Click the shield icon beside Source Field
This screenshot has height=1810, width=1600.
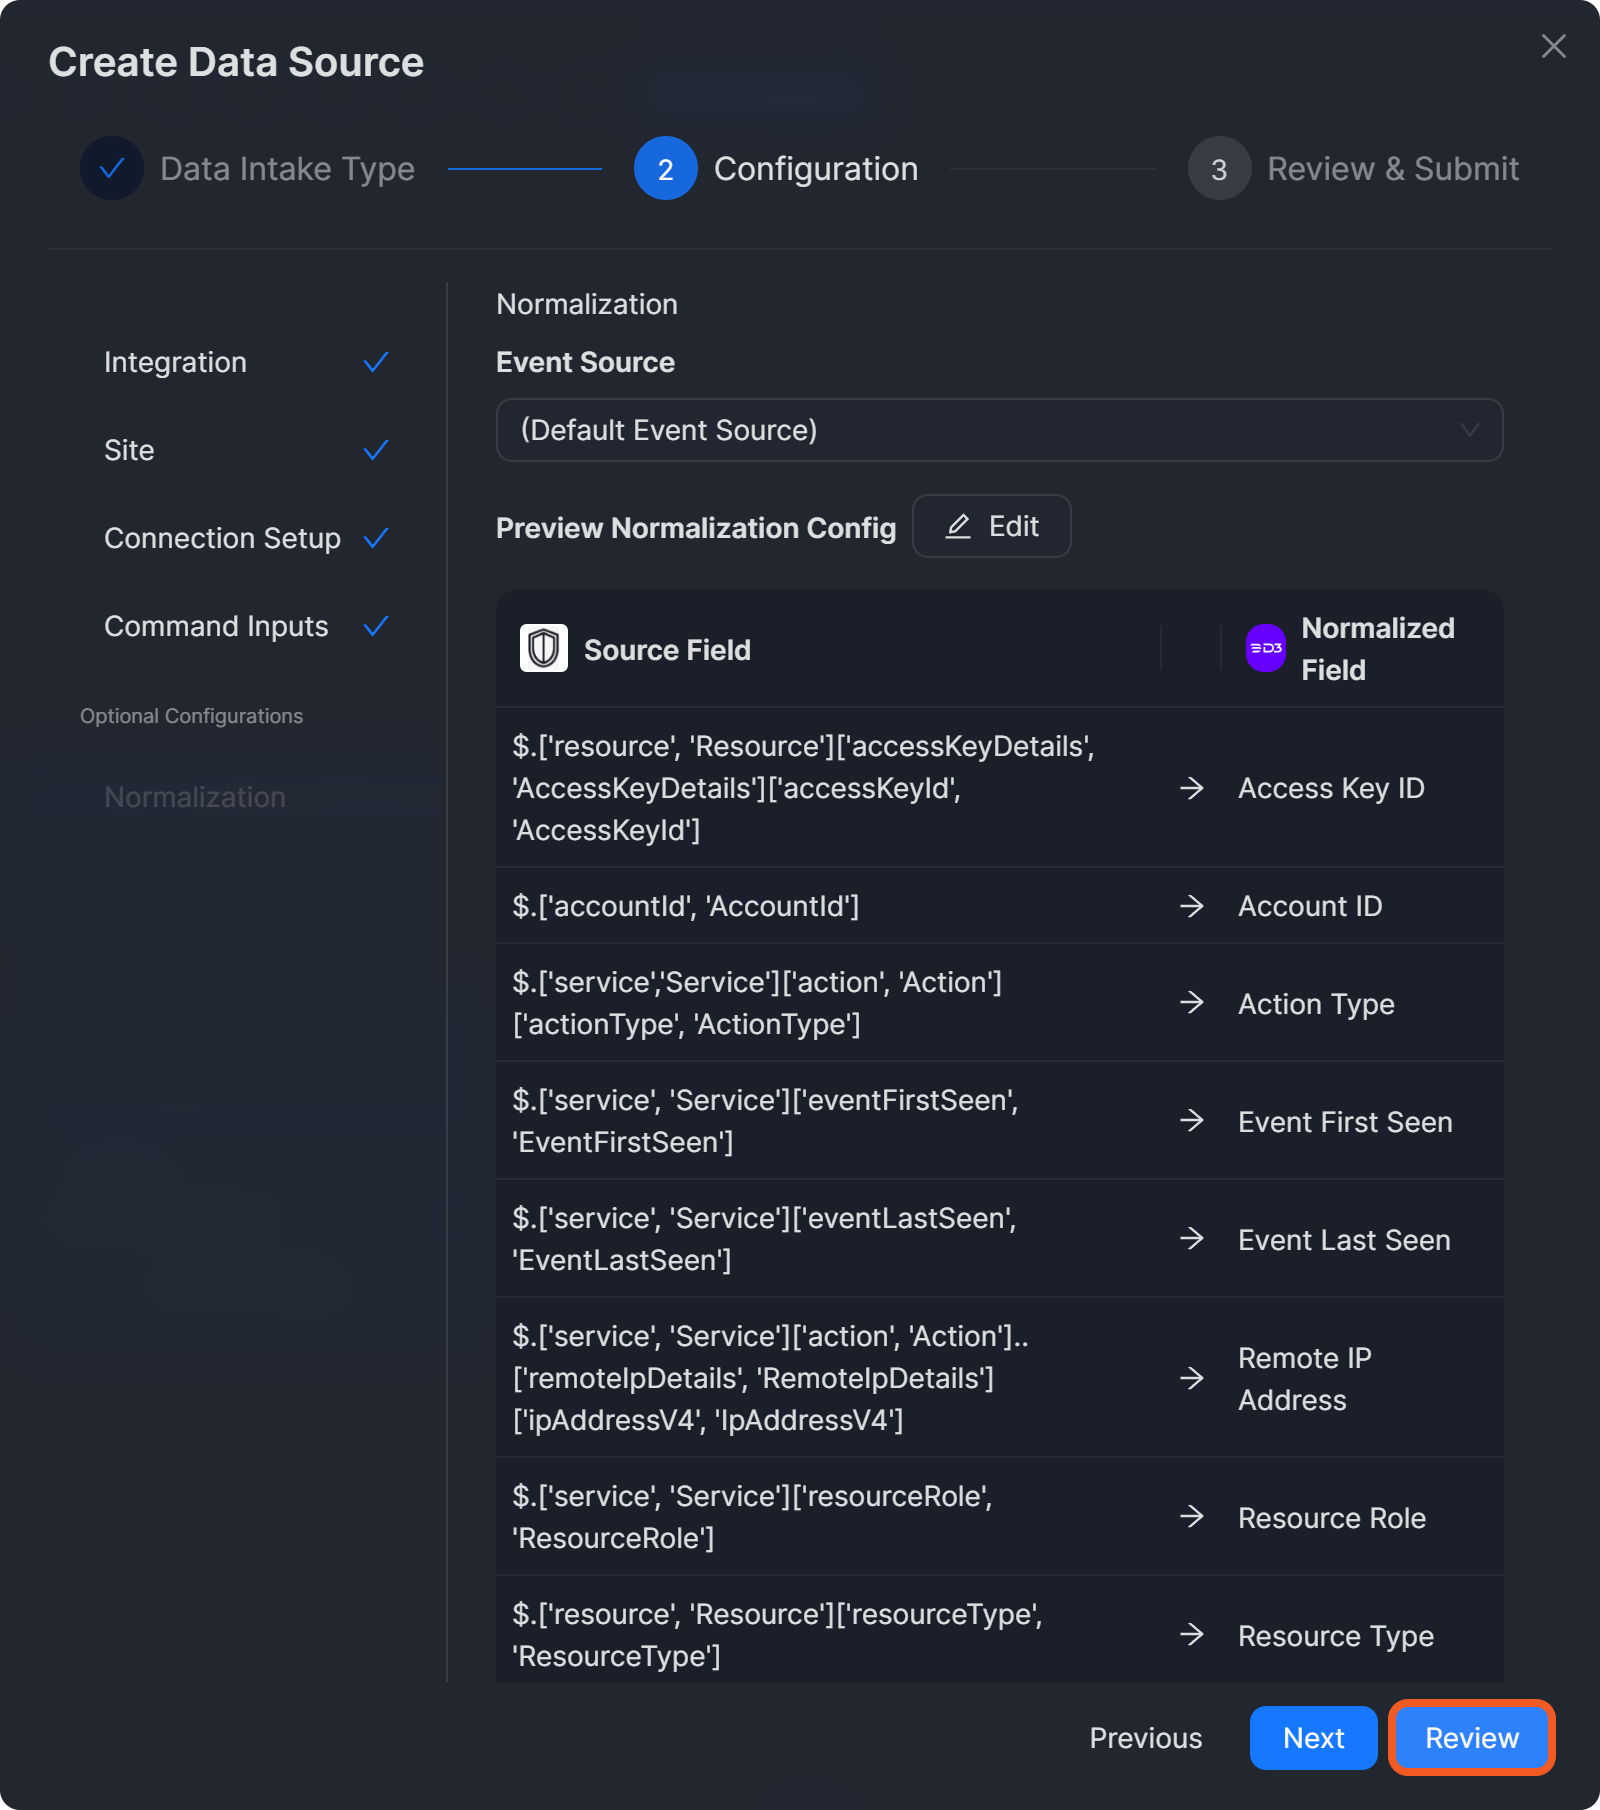543,649
